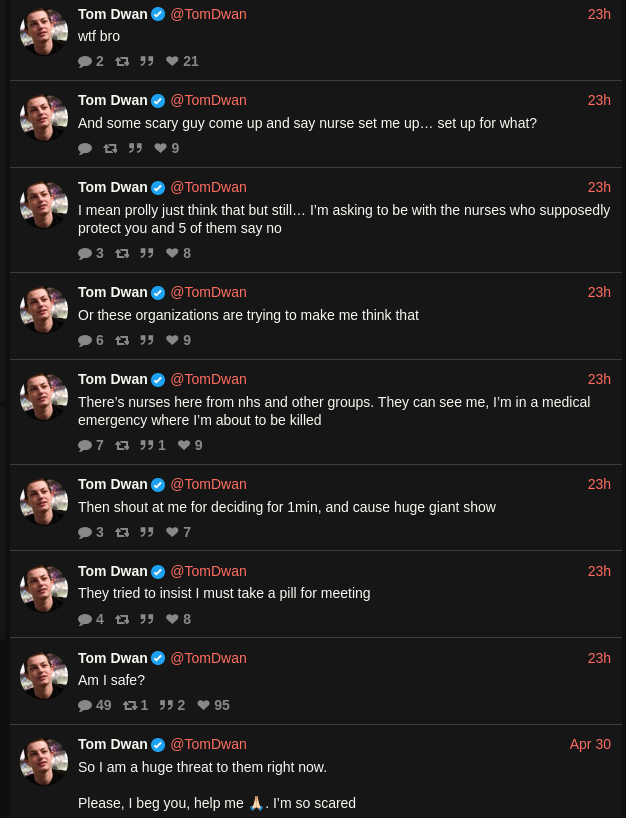Like the 'Or these organizations' tweet

click(x=172, y=340)
